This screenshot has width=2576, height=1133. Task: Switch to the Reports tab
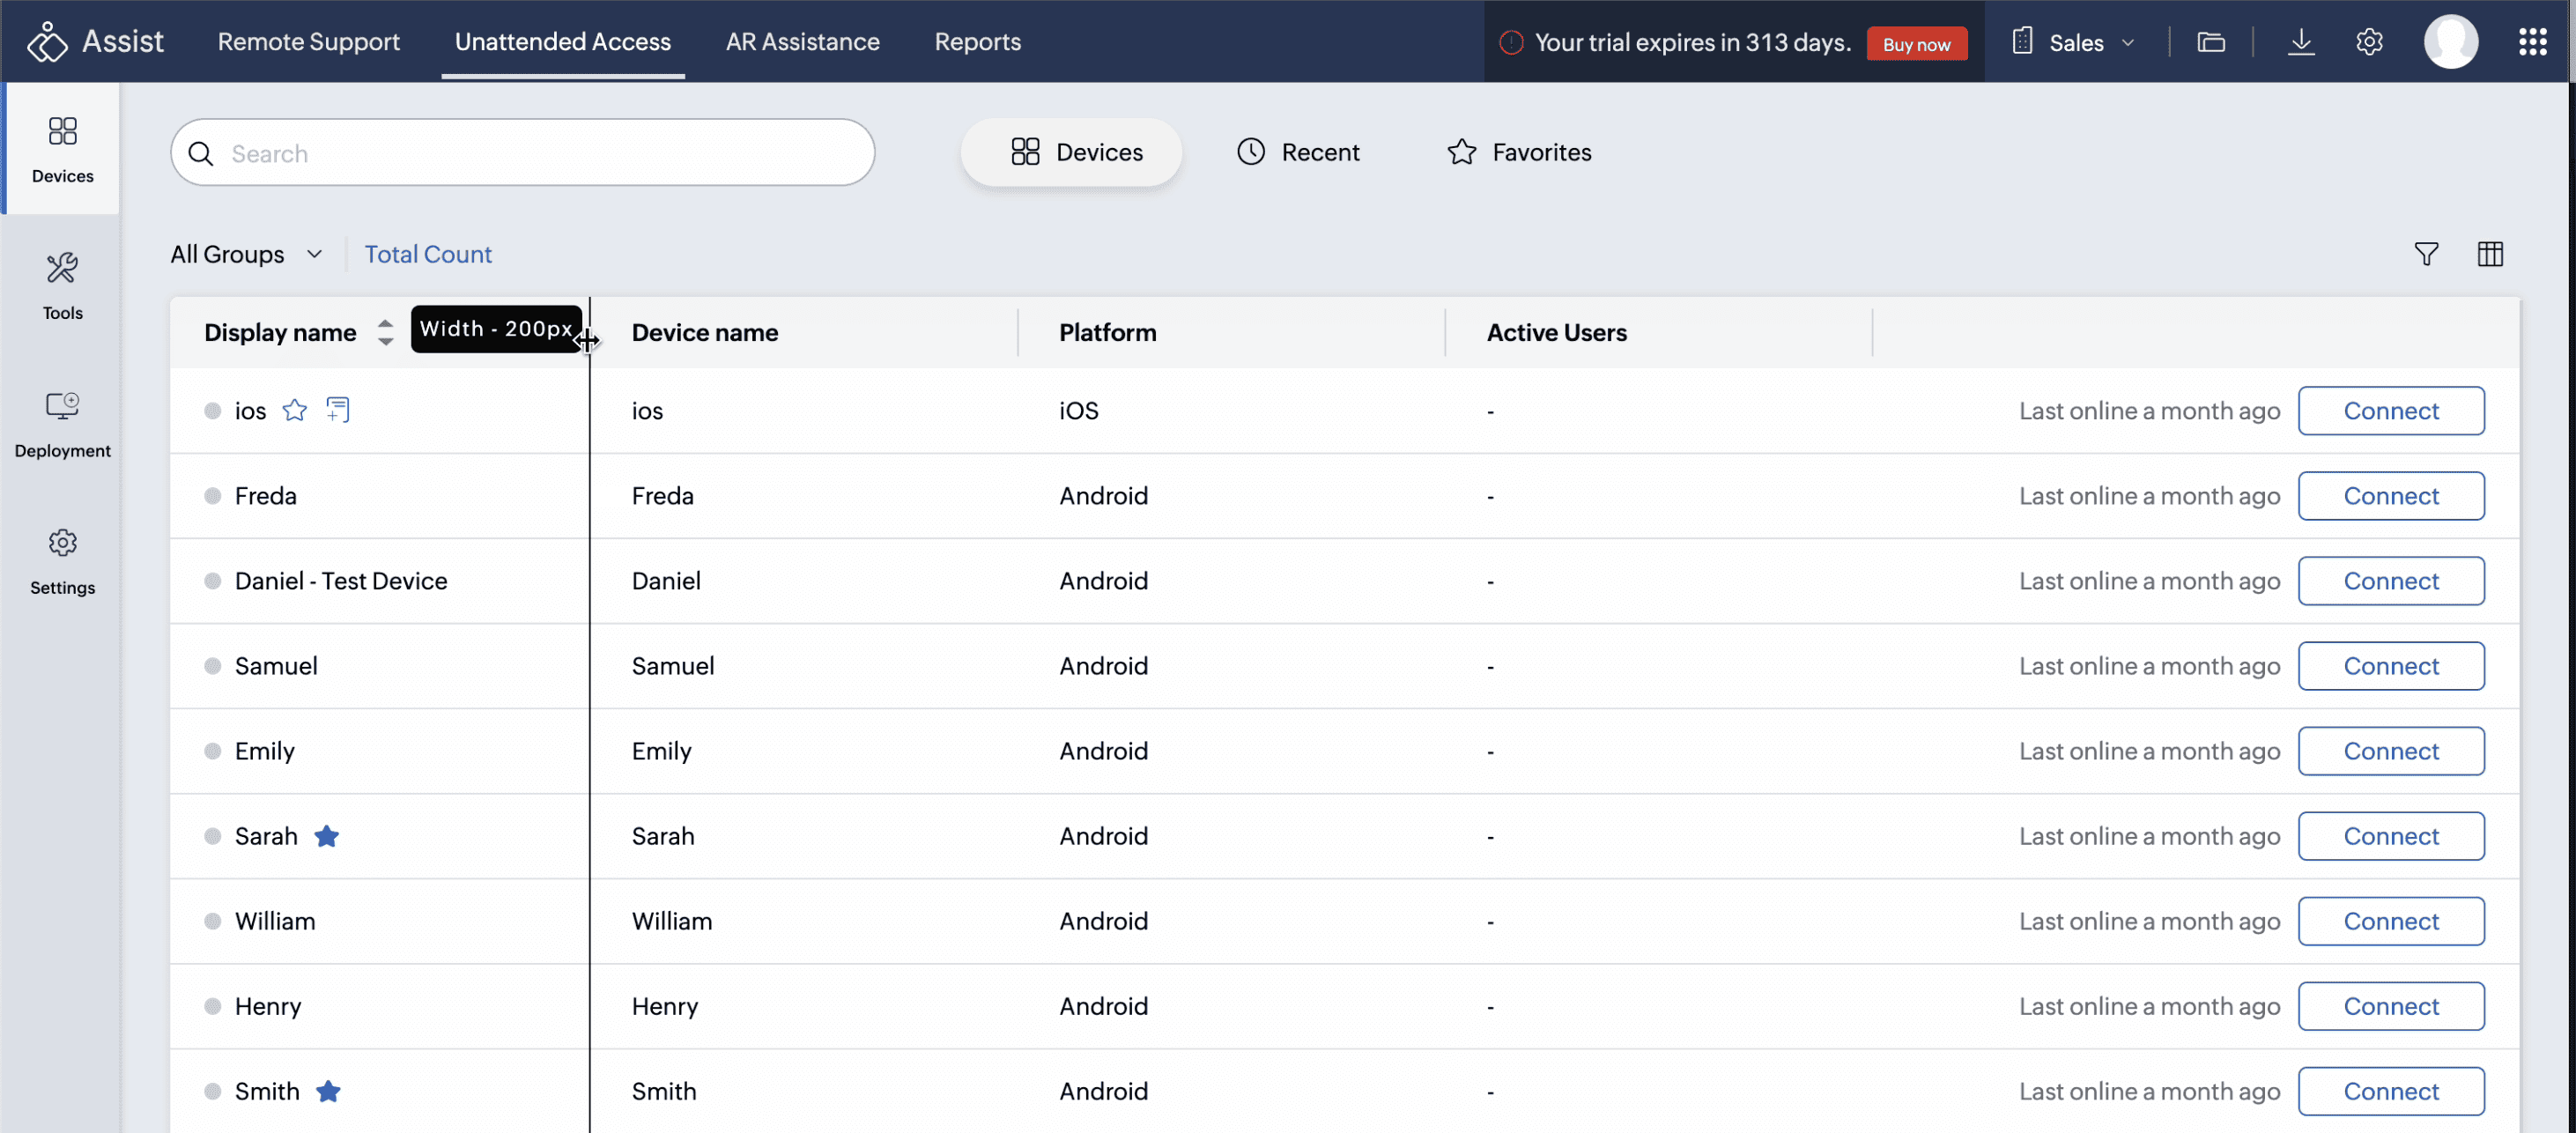click(x=977, y=42)
